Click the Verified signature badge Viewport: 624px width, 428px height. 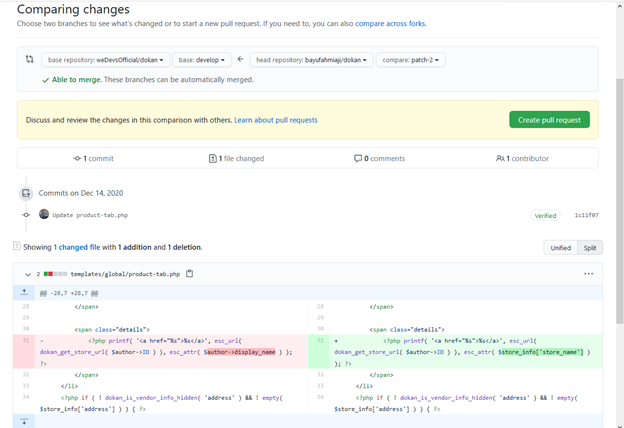click(x=545, y=215)
